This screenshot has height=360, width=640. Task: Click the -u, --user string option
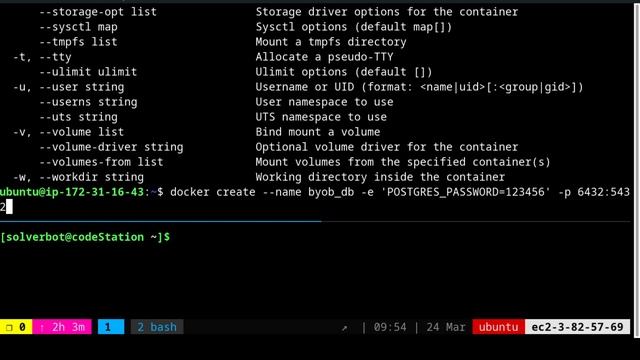[x=69, y=87]
